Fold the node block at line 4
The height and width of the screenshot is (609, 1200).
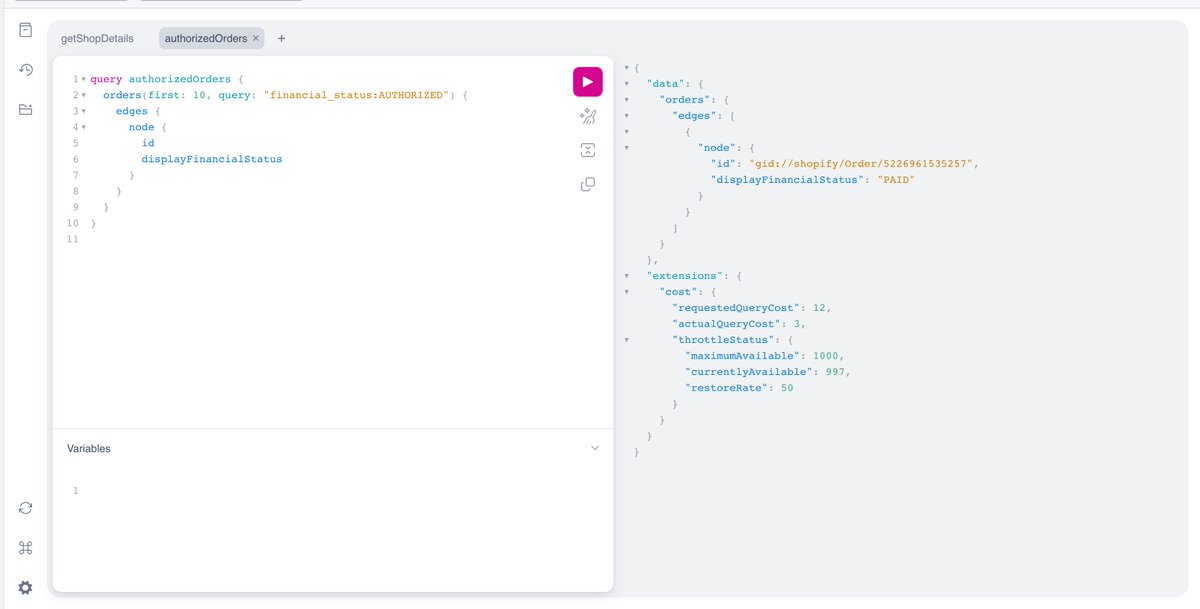coord(83,127)
